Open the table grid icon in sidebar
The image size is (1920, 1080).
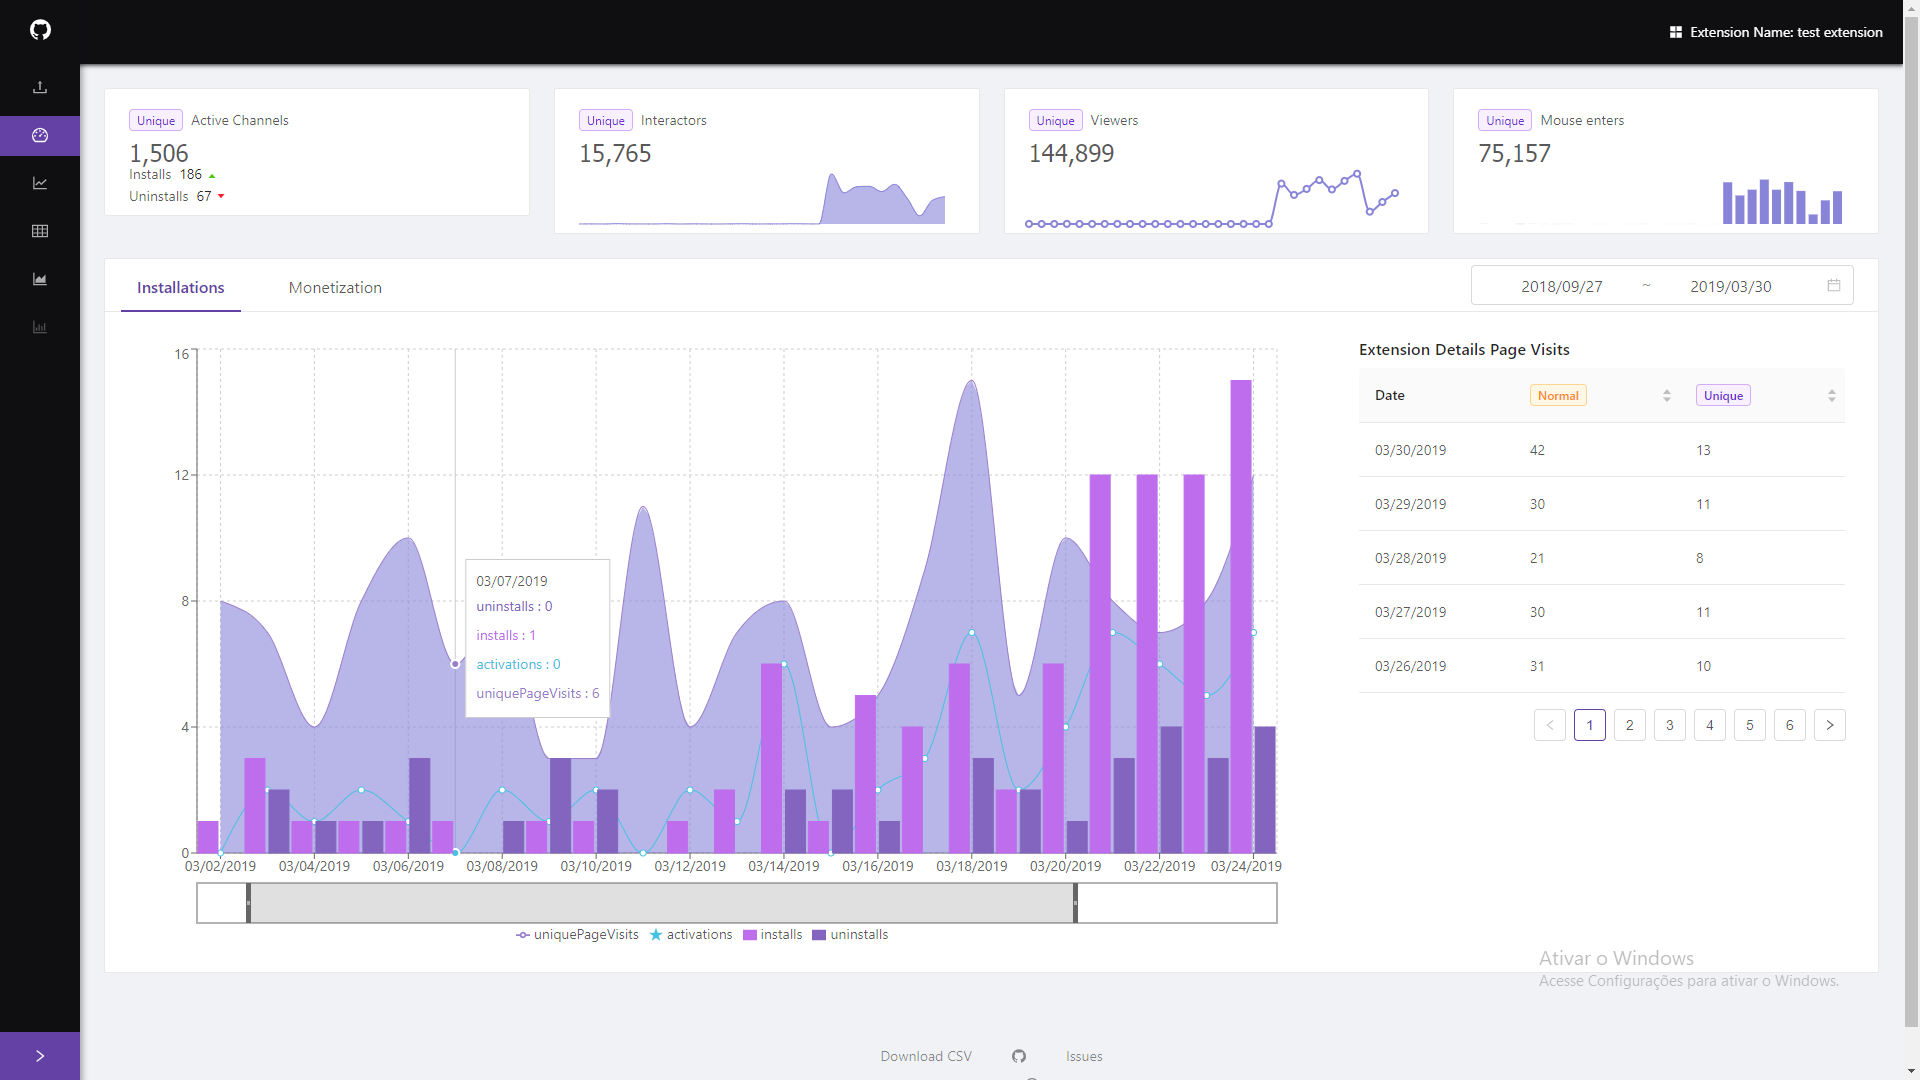[40, 231]
